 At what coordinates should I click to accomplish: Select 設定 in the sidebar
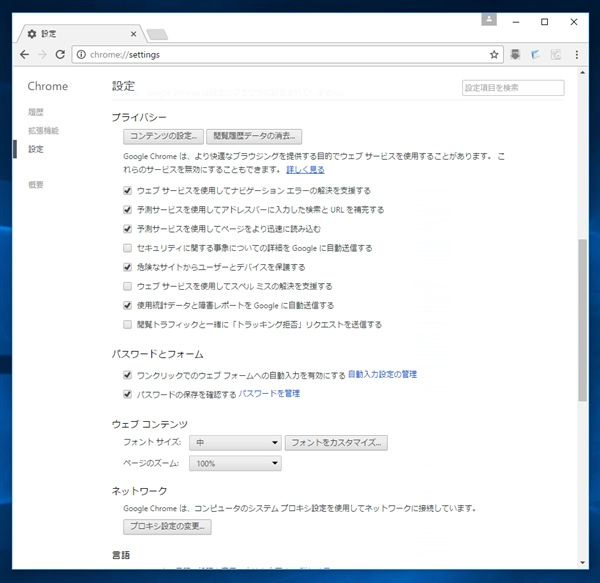point(36,149)
